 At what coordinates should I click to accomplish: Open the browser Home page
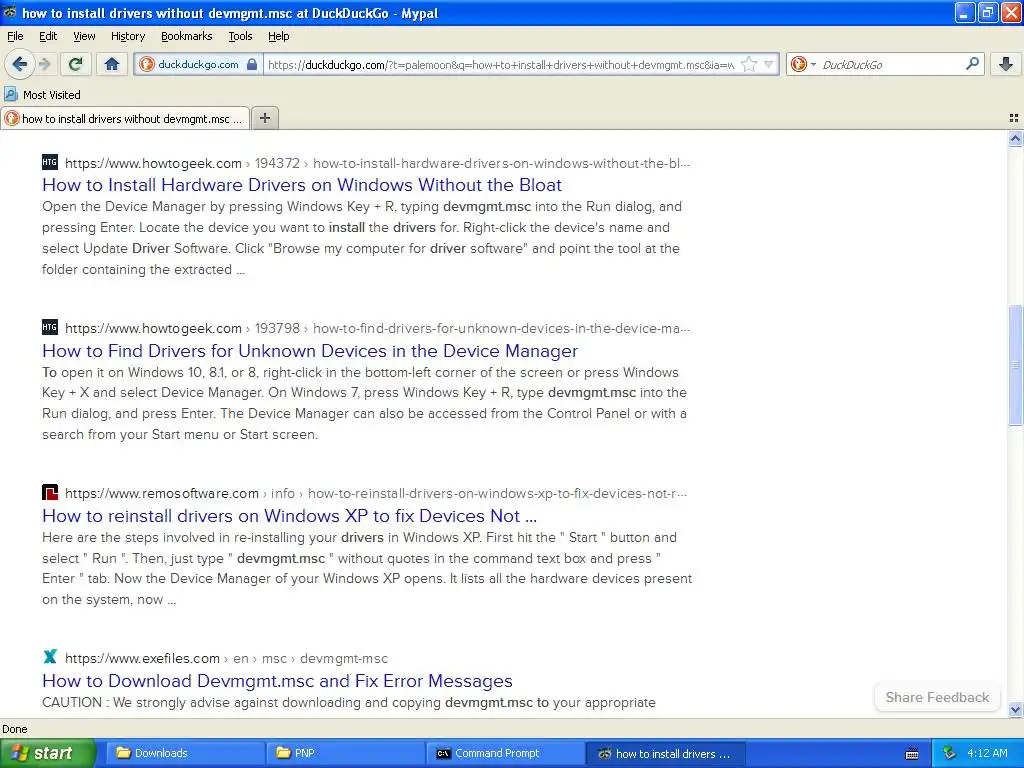(112, 64)
